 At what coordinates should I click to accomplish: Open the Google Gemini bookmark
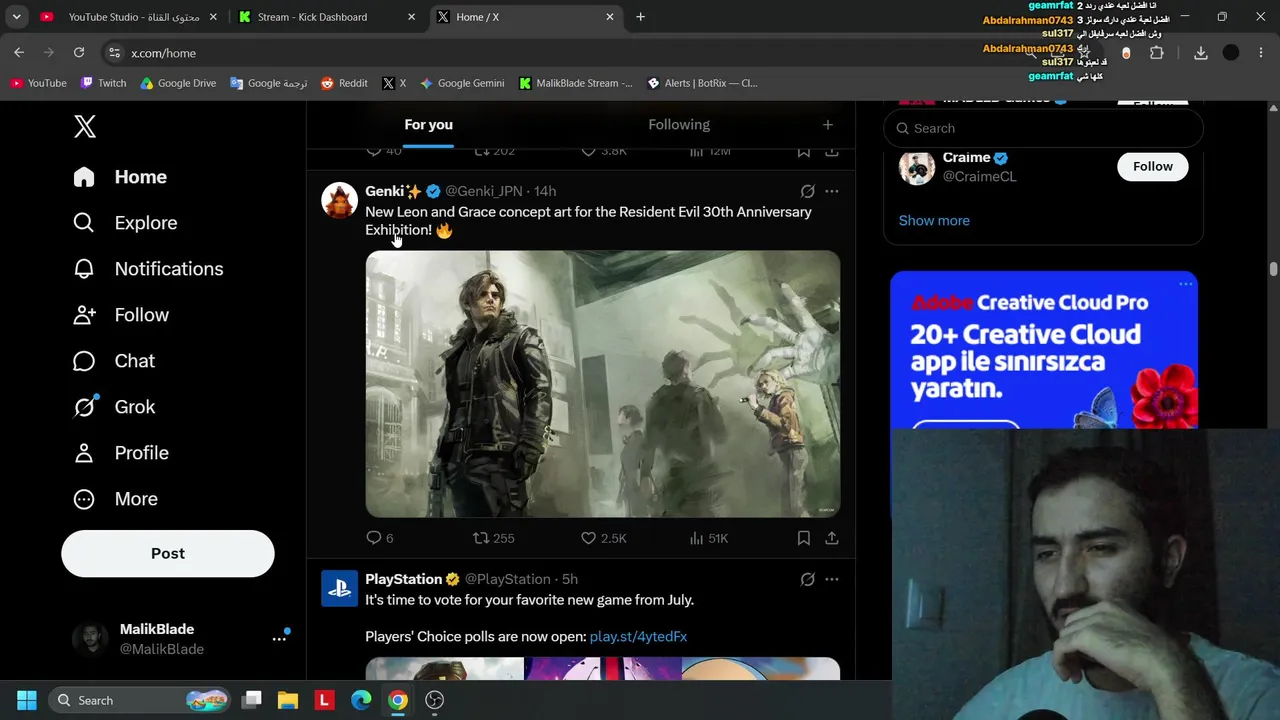coord(462,83)
